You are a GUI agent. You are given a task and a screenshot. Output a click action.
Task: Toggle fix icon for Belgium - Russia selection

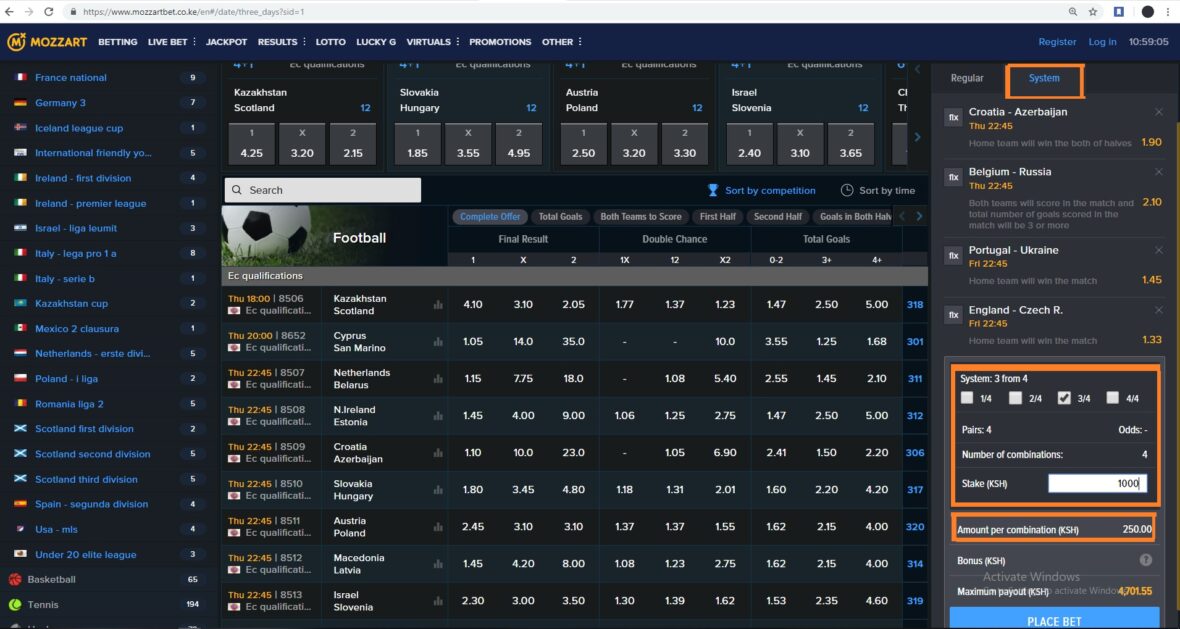pos(953,178)
